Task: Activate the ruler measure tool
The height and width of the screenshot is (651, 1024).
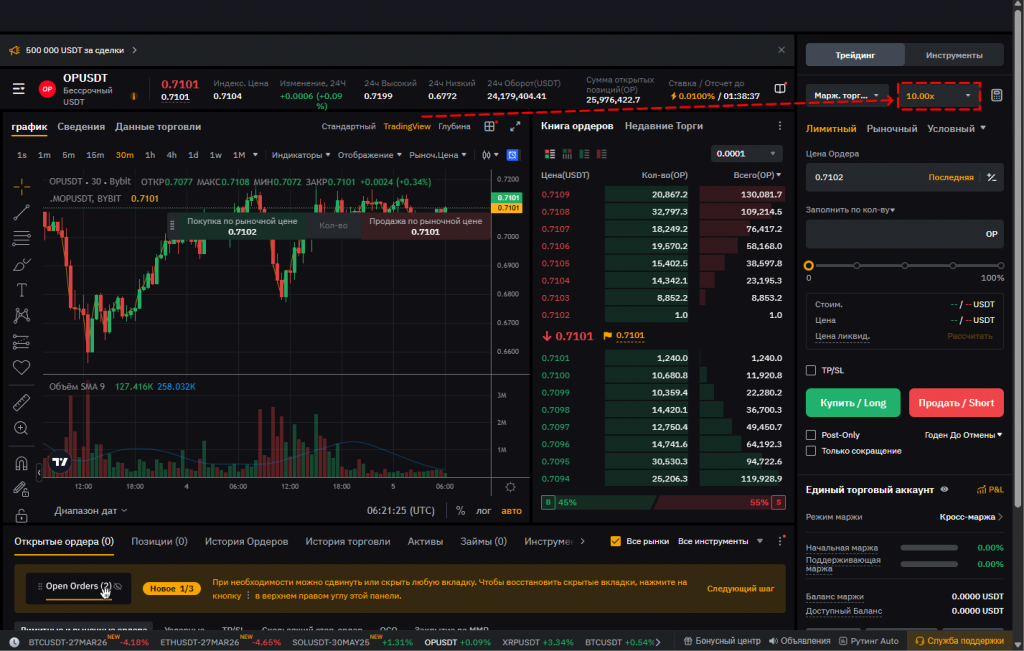Action: [x=21, y=402]
